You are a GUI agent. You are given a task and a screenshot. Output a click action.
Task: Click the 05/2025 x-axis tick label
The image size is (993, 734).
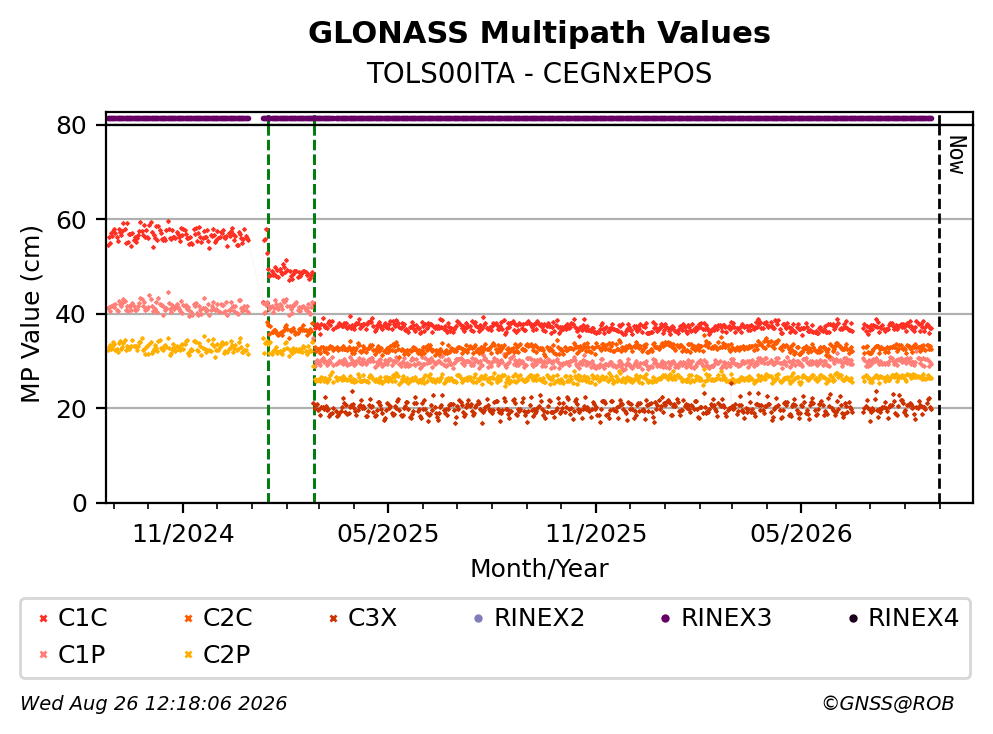388,534
